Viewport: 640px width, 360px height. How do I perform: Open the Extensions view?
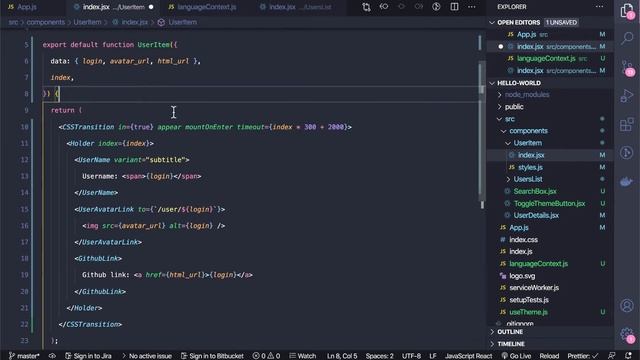[627, 124]
